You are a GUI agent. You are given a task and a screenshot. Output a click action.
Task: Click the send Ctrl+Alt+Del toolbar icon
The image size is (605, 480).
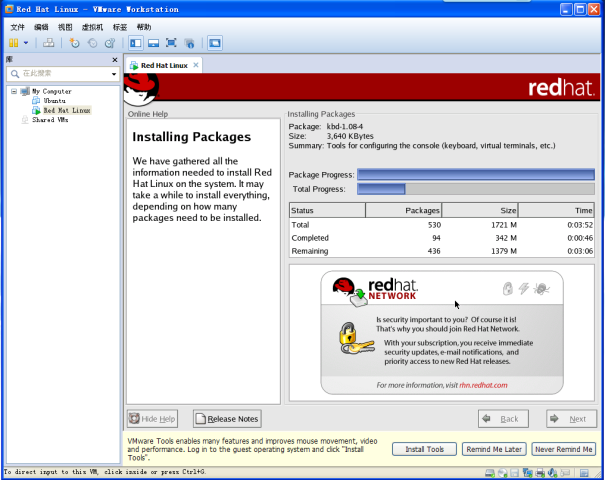click(49, 43)
